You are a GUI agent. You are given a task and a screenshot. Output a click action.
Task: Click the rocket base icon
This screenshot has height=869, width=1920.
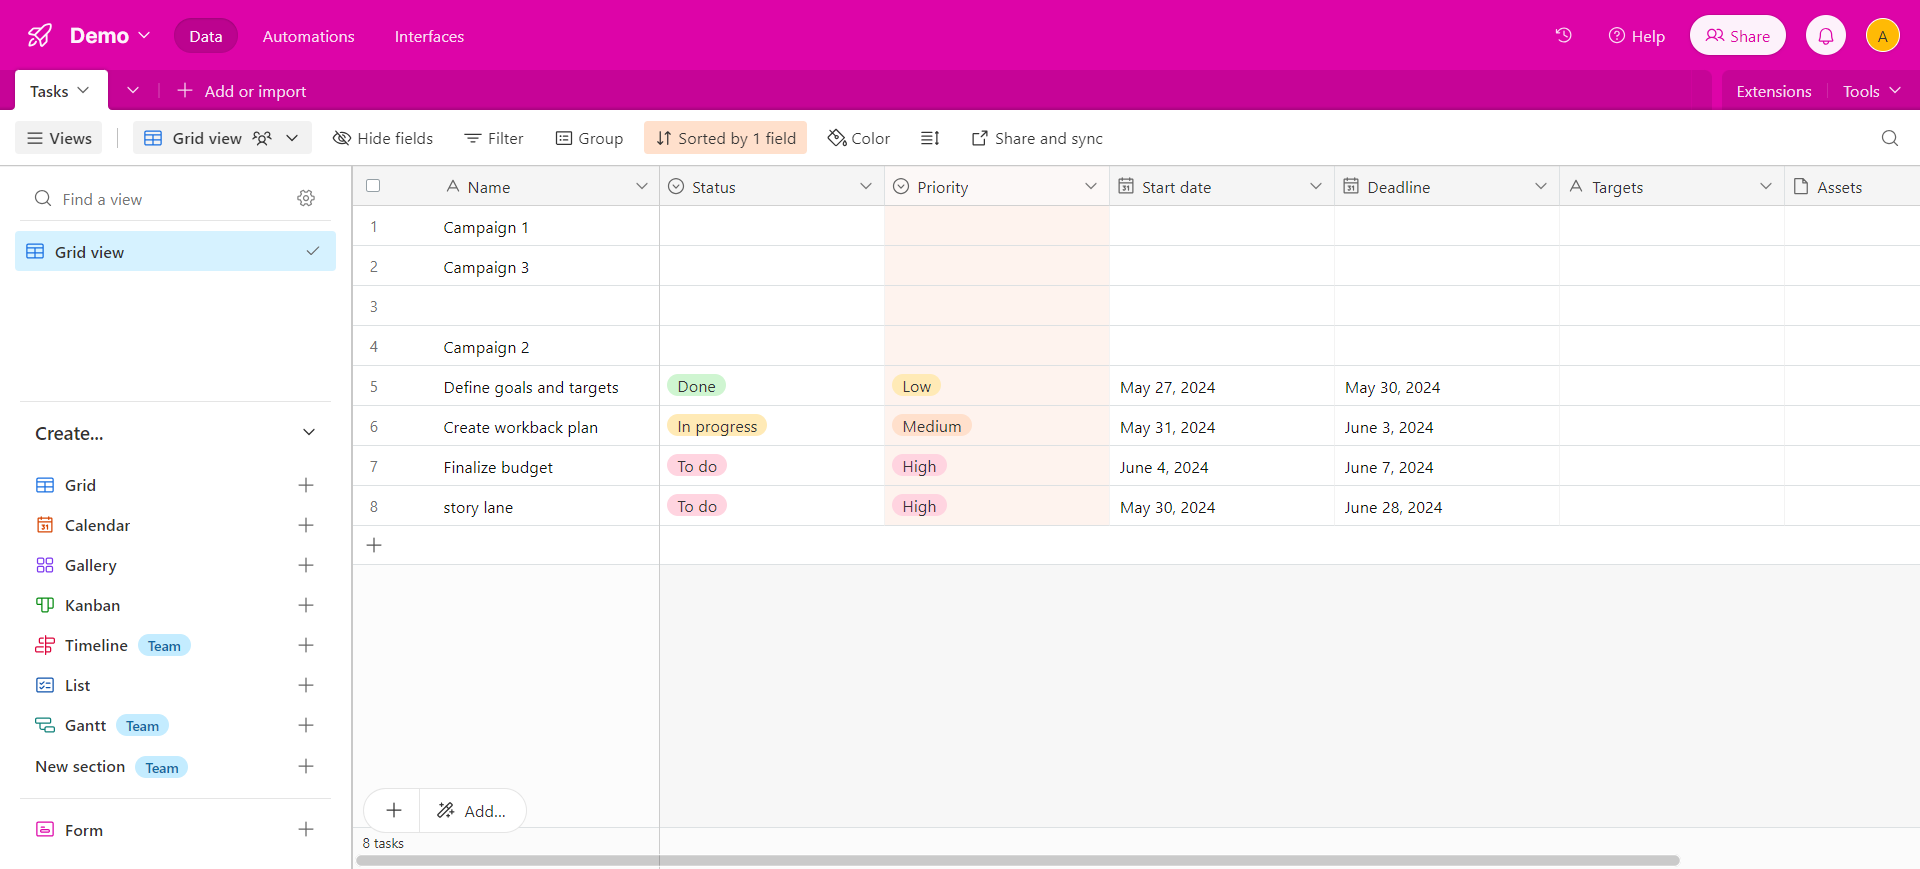[x=40, y=36]
